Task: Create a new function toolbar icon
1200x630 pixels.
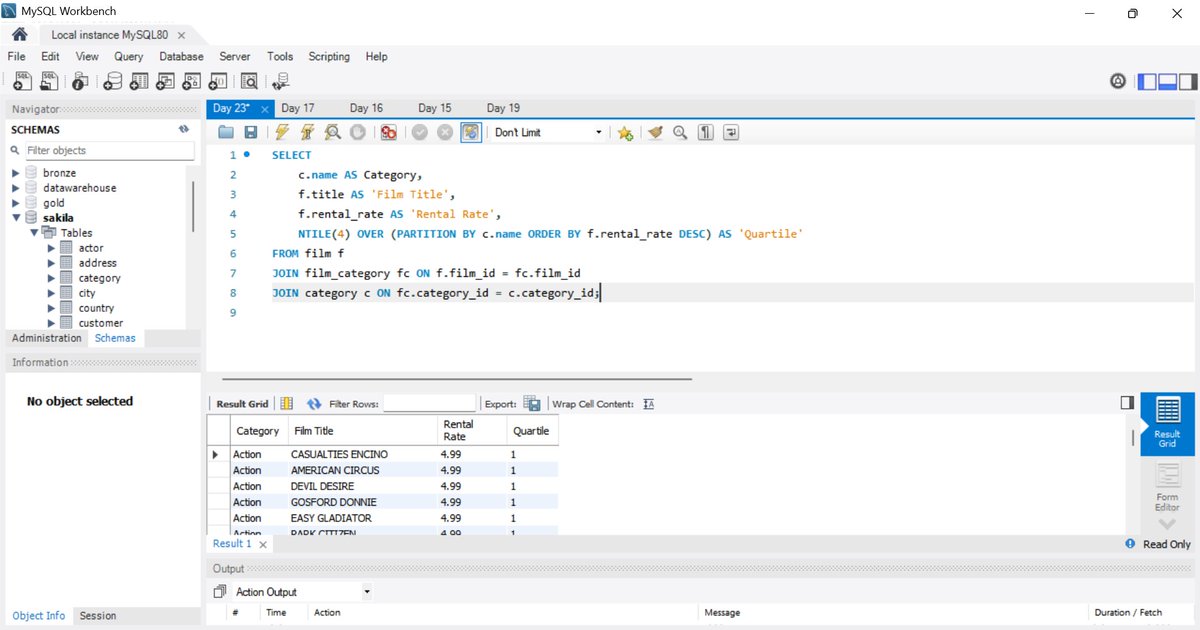Action: 218,81
